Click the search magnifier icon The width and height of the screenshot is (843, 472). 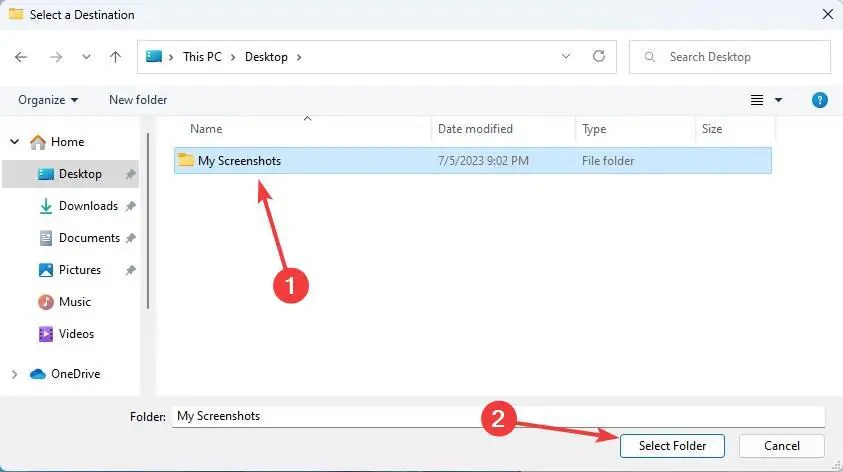tap(649, 56)
